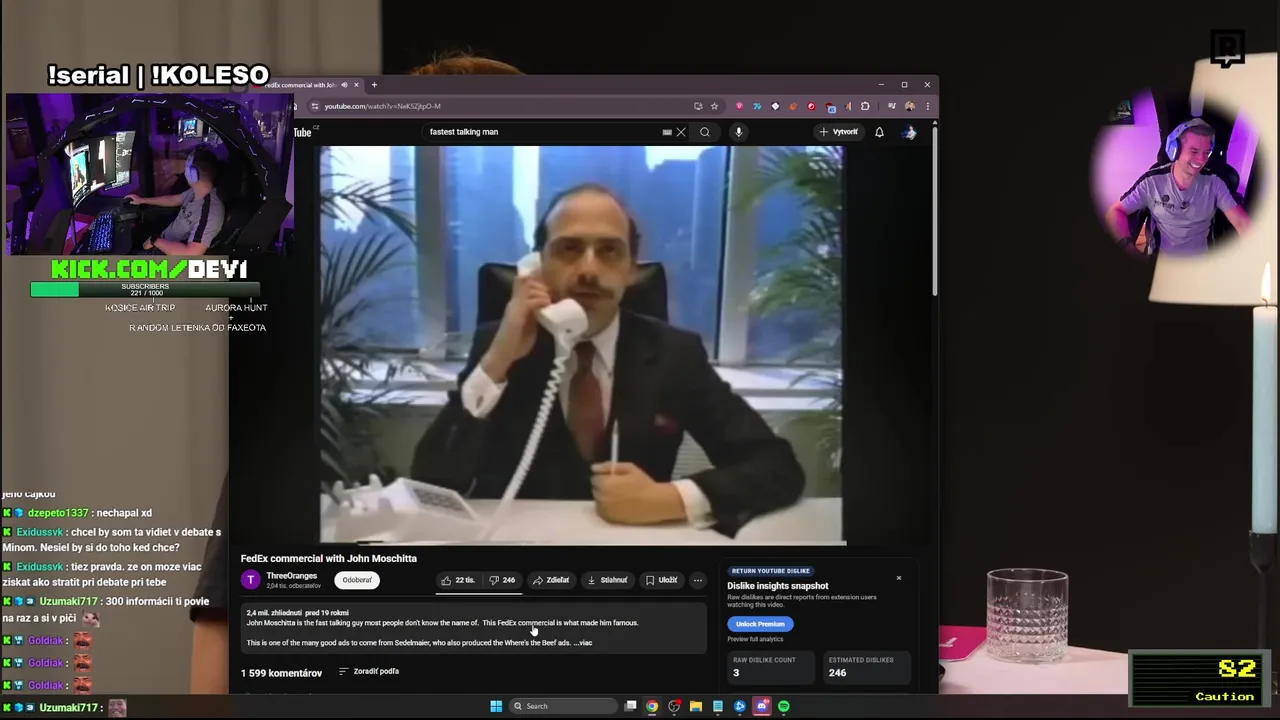This screenshot has width=1280, height=720.
Task: Click the FedEx commercial video player
Action: [581, 345]
